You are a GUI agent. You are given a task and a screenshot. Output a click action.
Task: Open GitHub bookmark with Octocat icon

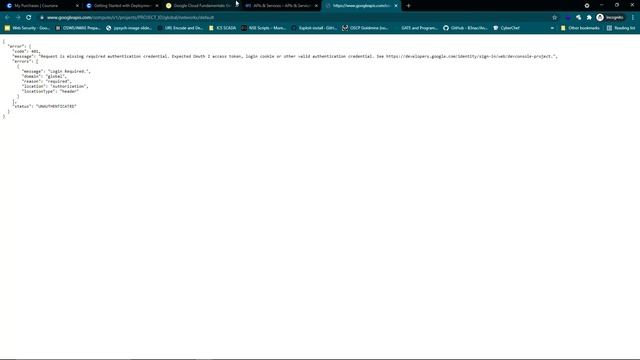point(465,28)
